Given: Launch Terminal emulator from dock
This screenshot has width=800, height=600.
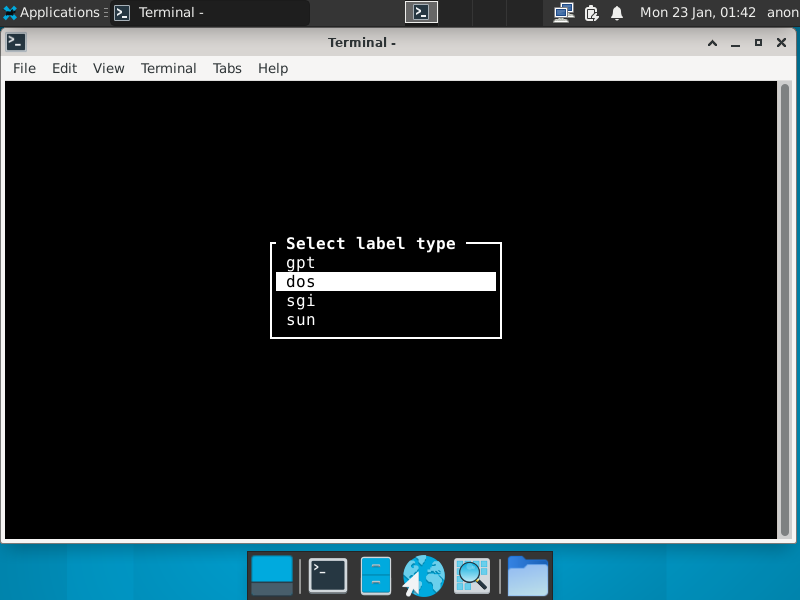Looking at the screenshot, I should coord(328,576).
